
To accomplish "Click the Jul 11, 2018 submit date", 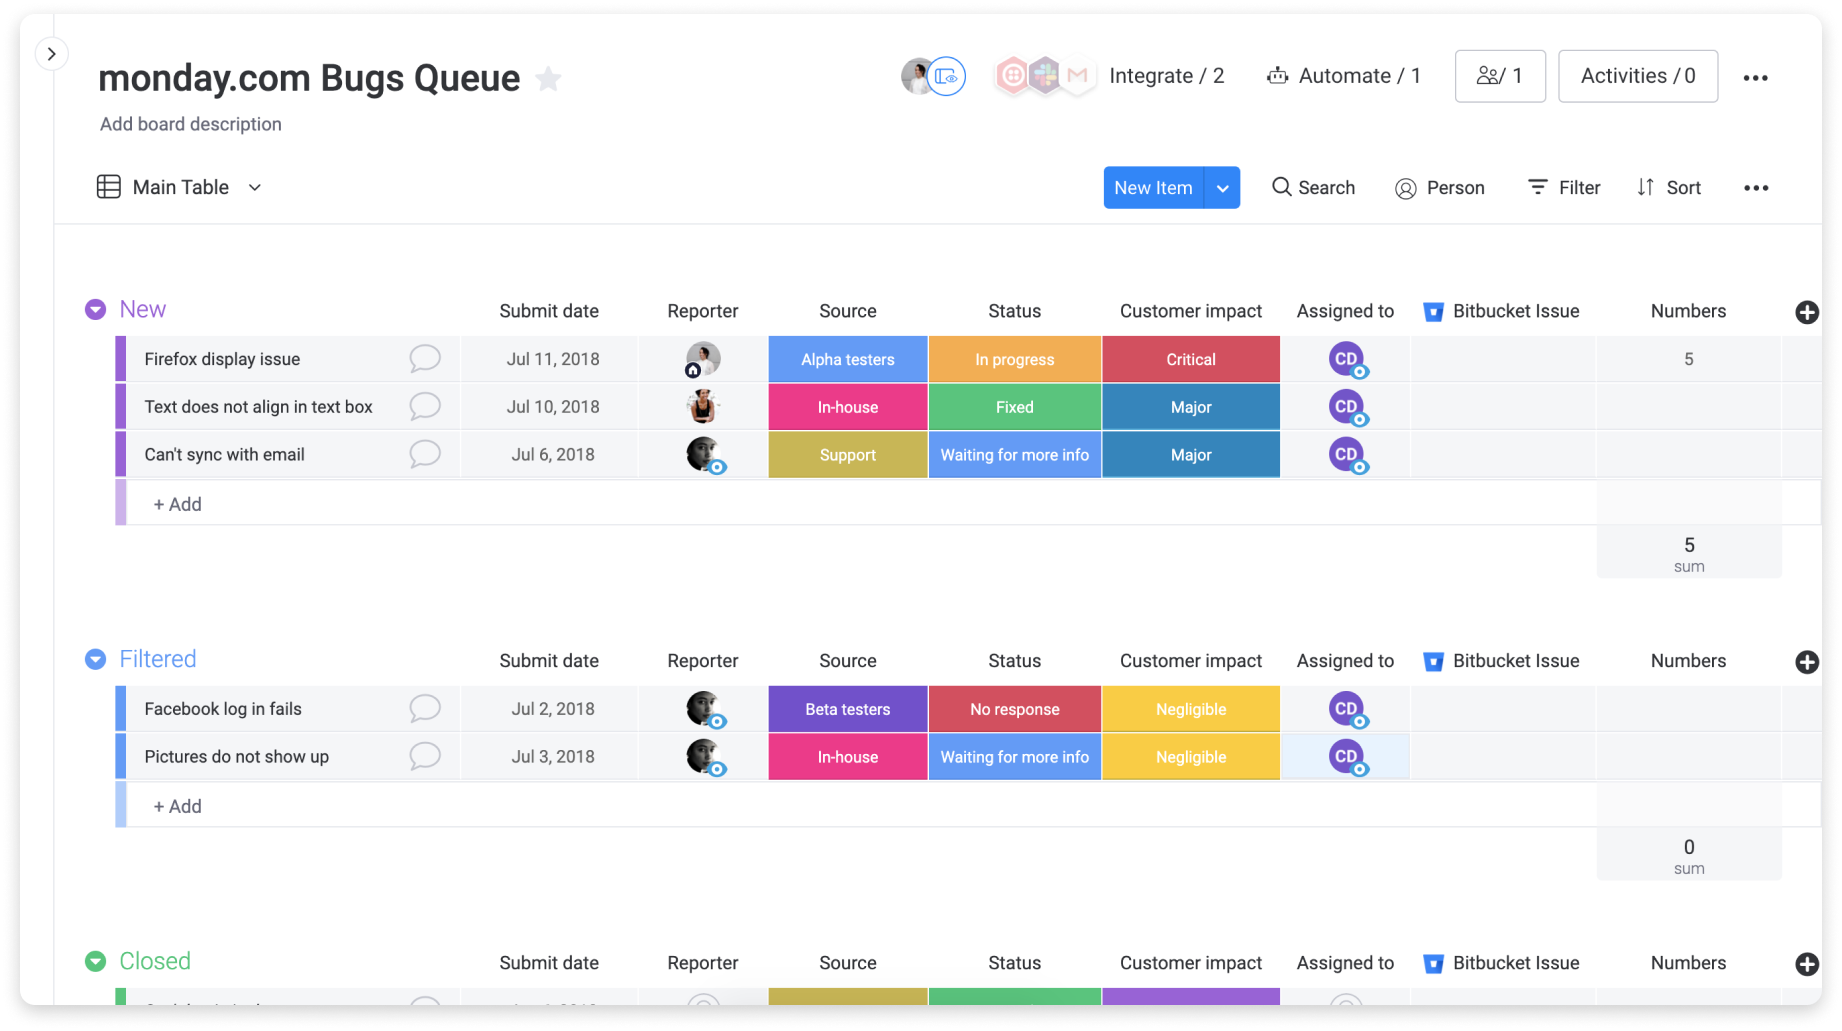I will (x=553, y=359).
